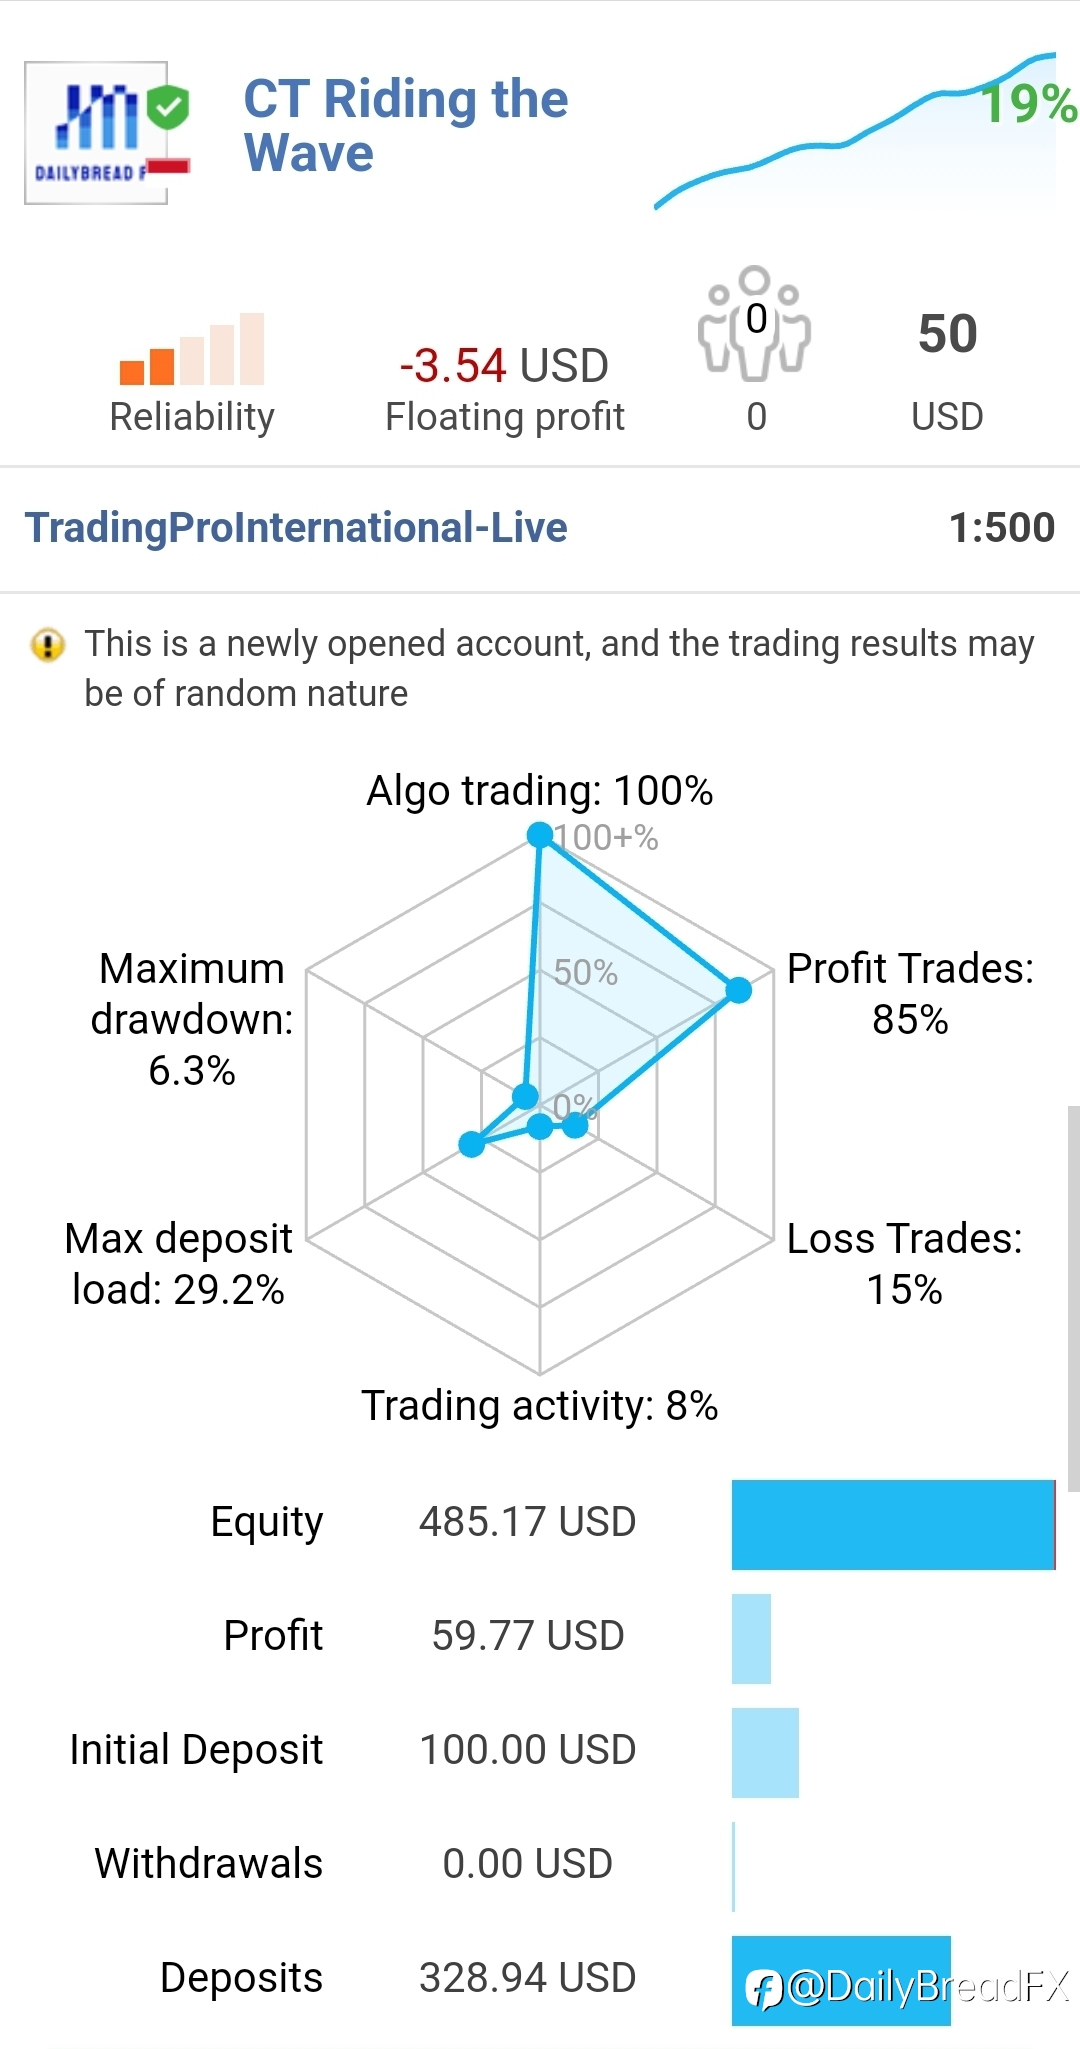Tap the Facebook icon in the watermark
This screenshot has height=2049, width=1080.
tap(764, 1989)
